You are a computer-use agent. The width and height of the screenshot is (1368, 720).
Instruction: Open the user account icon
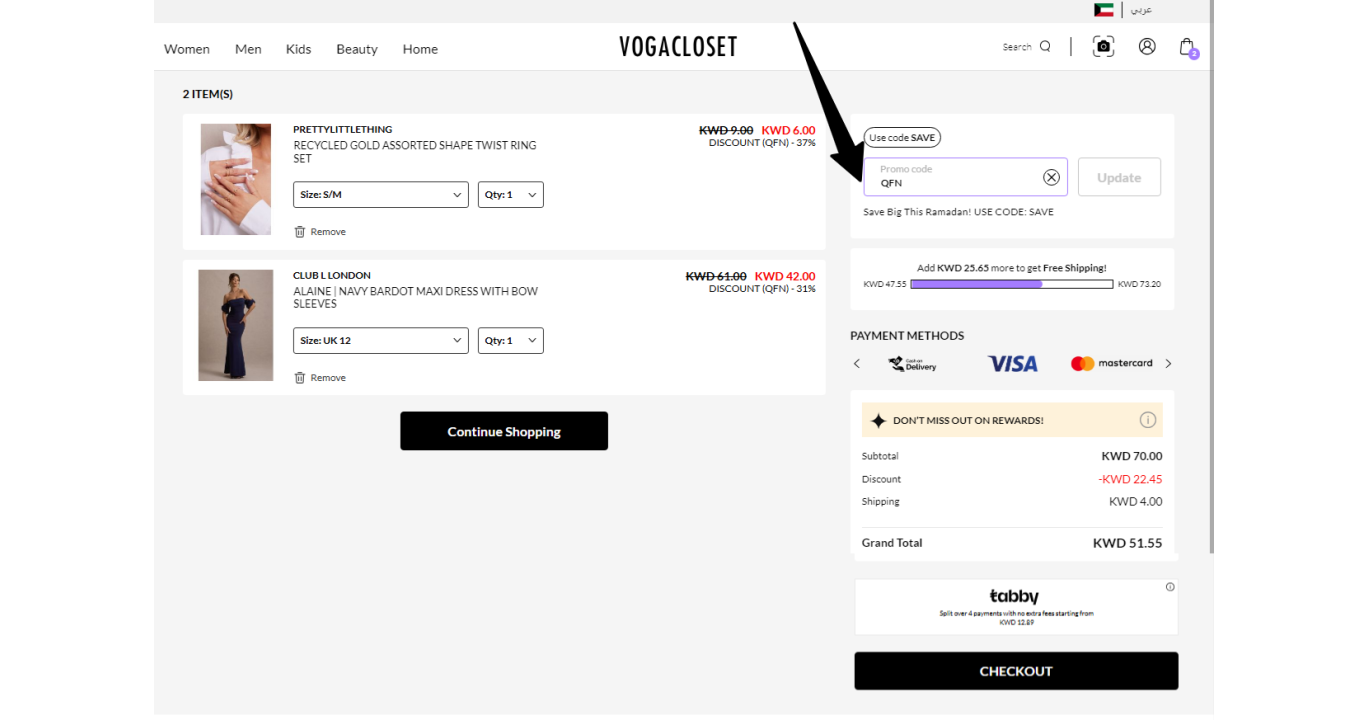click(1147, 46)
